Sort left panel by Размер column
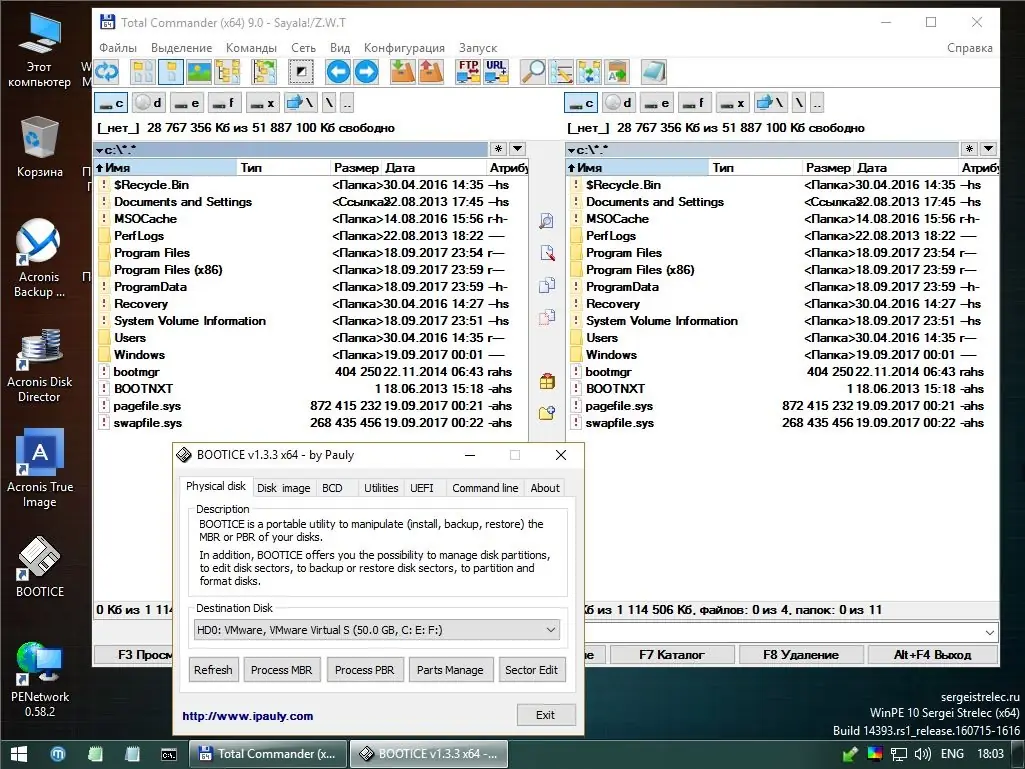1025x769 pixels. coord(356,168)
